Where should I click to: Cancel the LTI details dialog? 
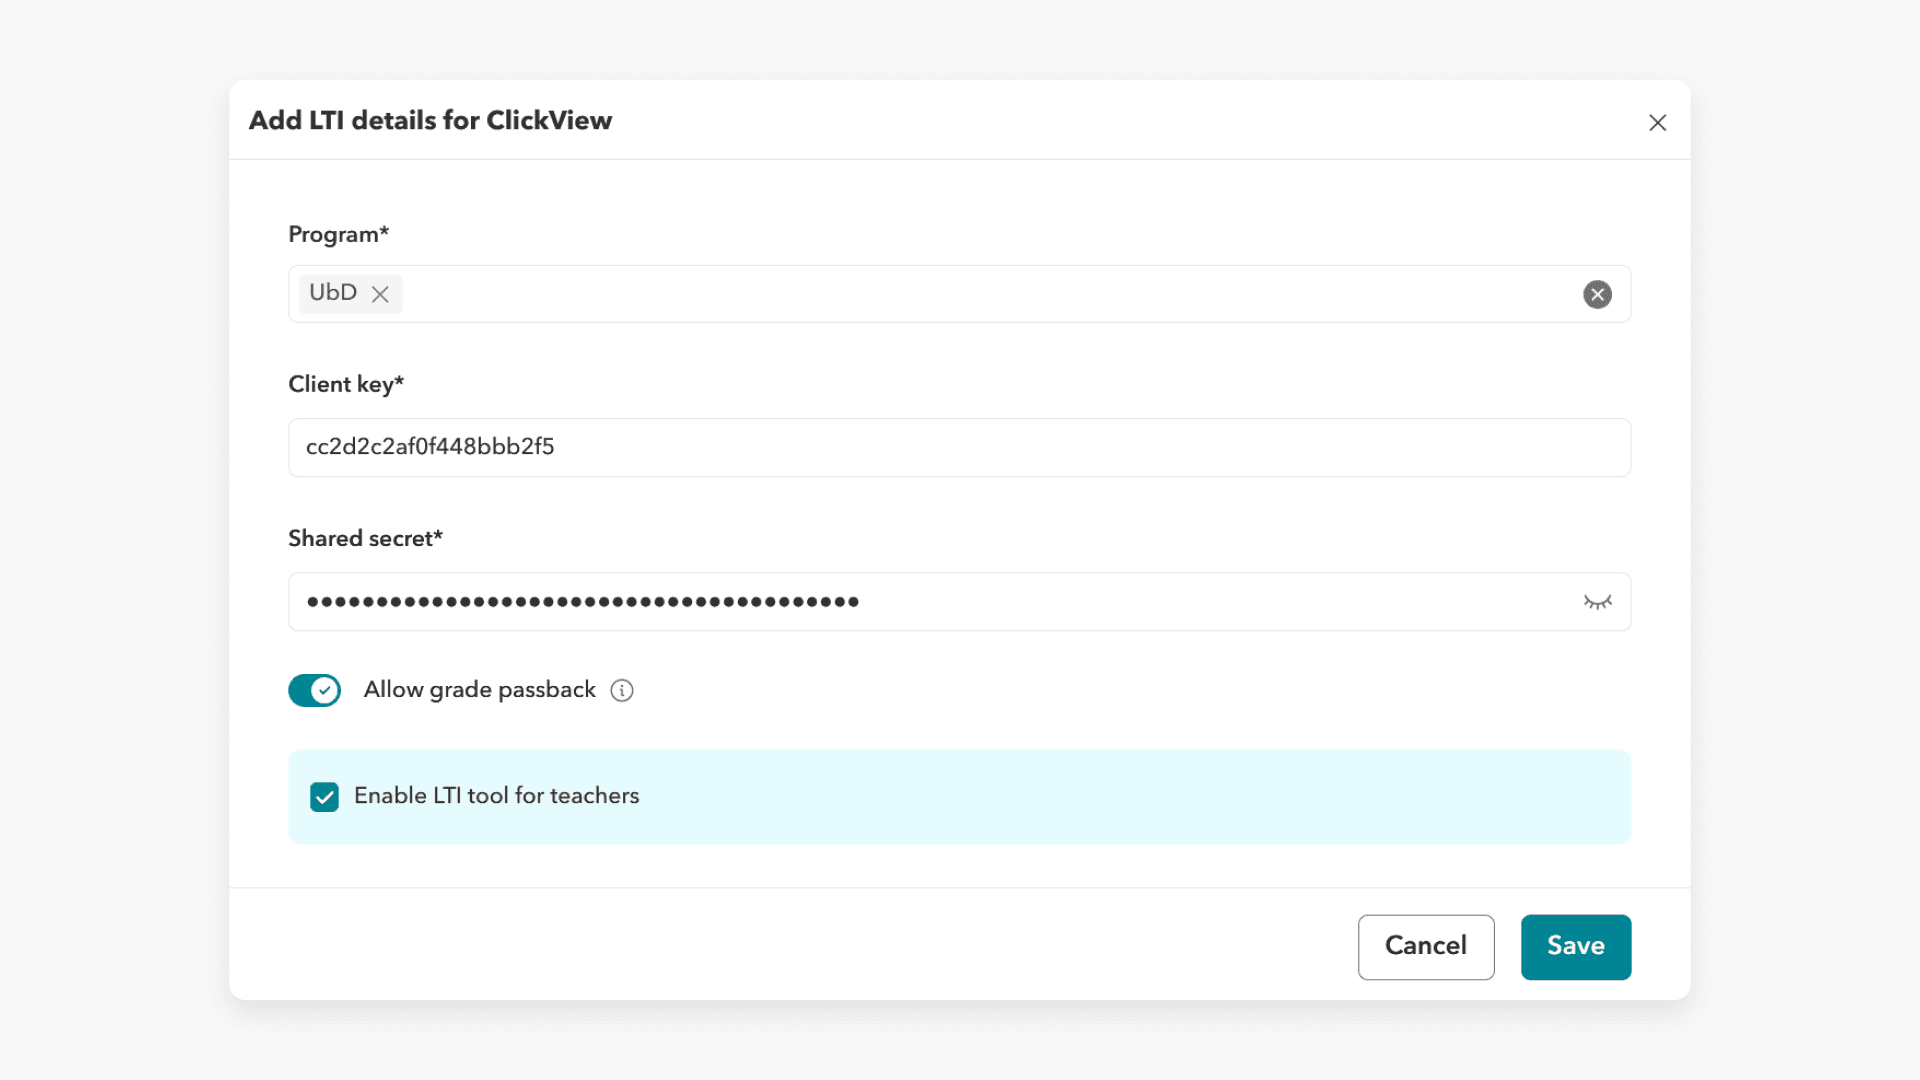(1426, 946)
